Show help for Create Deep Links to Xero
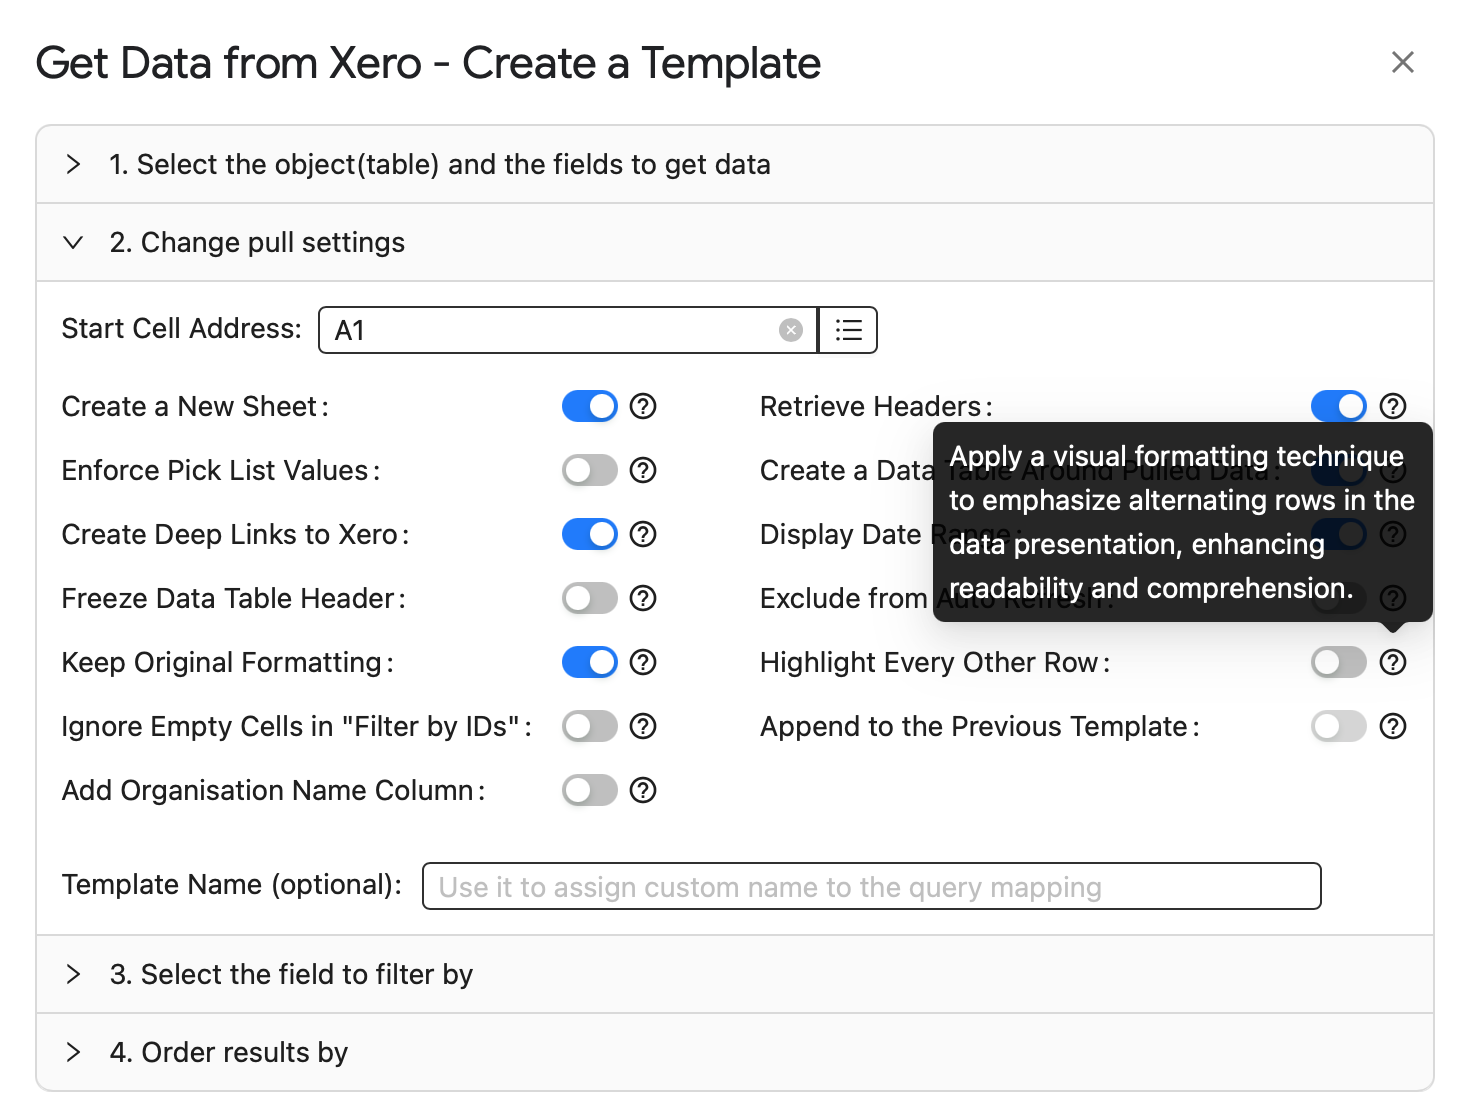The width and height of the screenshot is (1478, 1116). [643, 534]
